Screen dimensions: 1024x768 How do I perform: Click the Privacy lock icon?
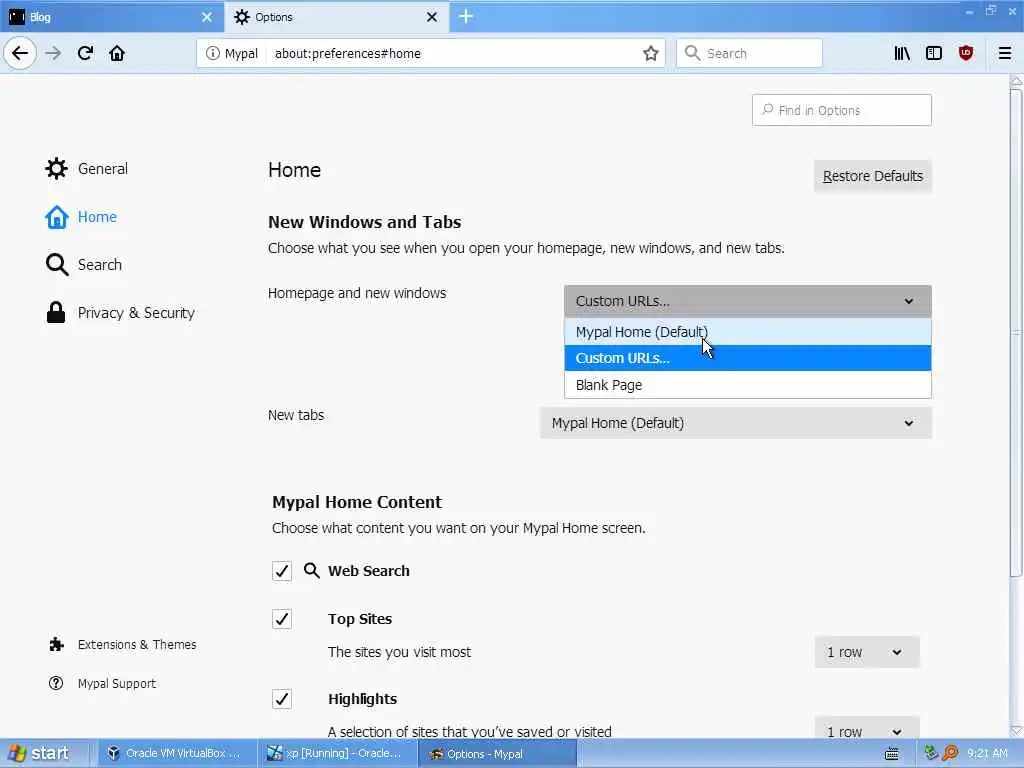(56, 313)
